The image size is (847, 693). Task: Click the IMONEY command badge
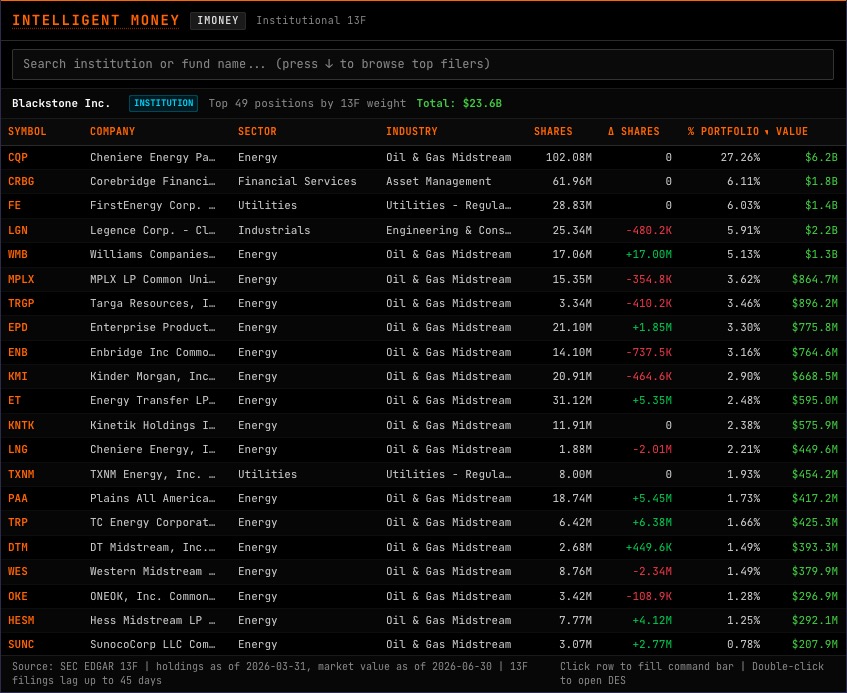click(218, 21)
